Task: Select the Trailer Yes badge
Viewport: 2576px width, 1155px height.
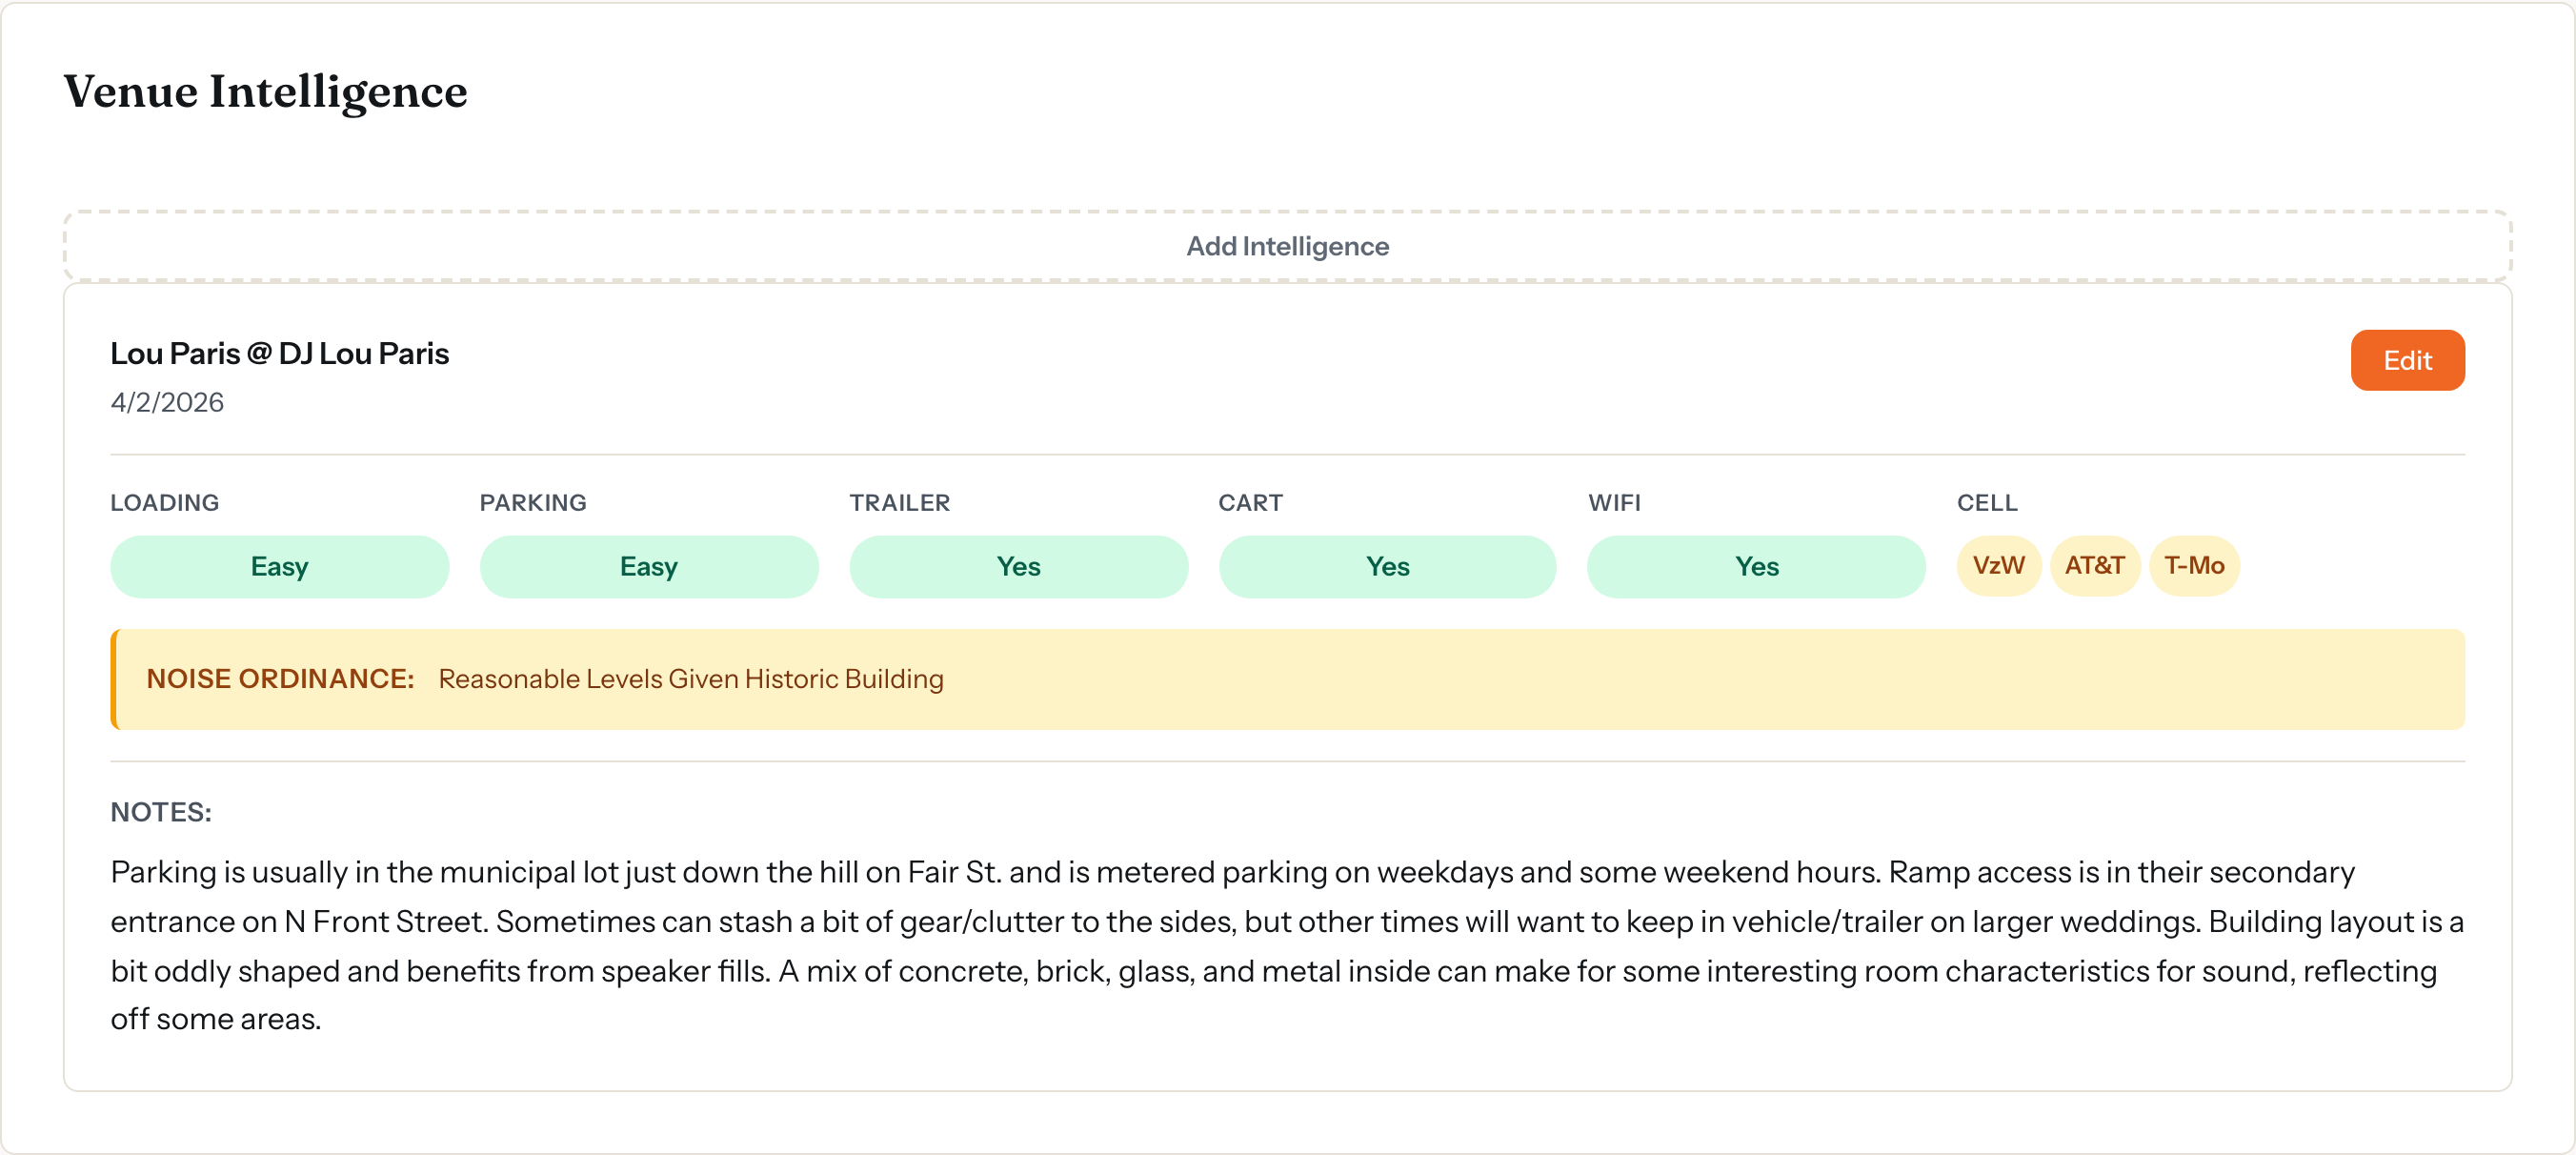Action: point(1018,566)
